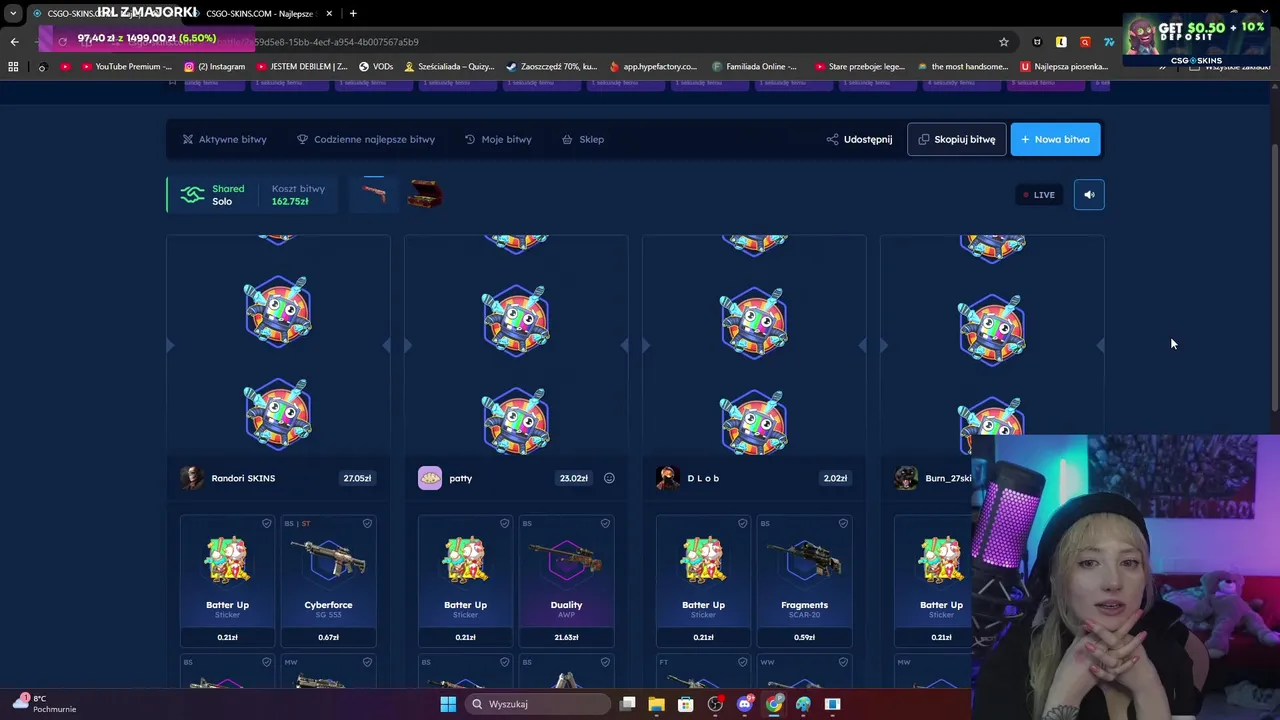The width and height of the screenshot is (1280, 720).
Task: Close the second CSGO-SKINS.COM tab
Action: click(x=329, y=13)
